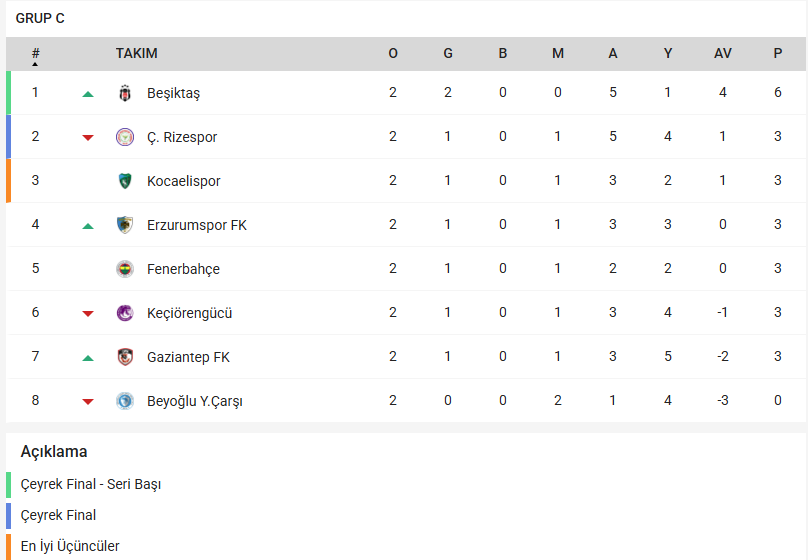This screenshot has width=808, height=560.
Task: Click the green Çeyrek Final - Seri Başı legend
Action: tap(91, 484)
